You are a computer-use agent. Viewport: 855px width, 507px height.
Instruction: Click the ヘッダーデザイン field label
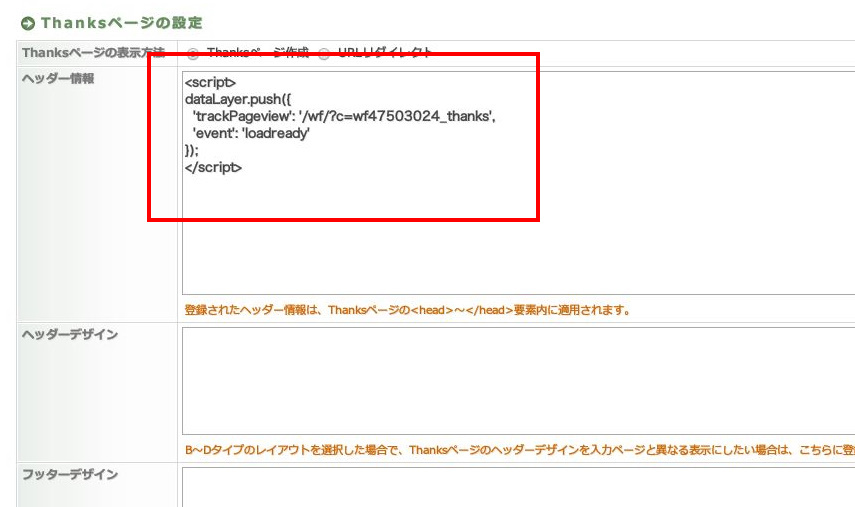pos(70,334)
